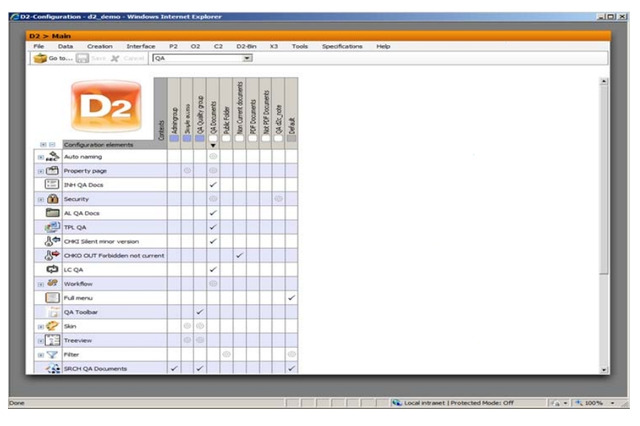Select the Property page row icon

coord(52,171)
